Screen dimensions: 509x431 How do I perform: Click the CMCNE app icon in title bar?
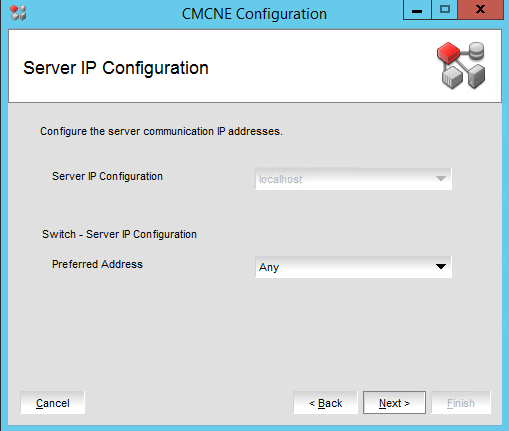[18, 13]
